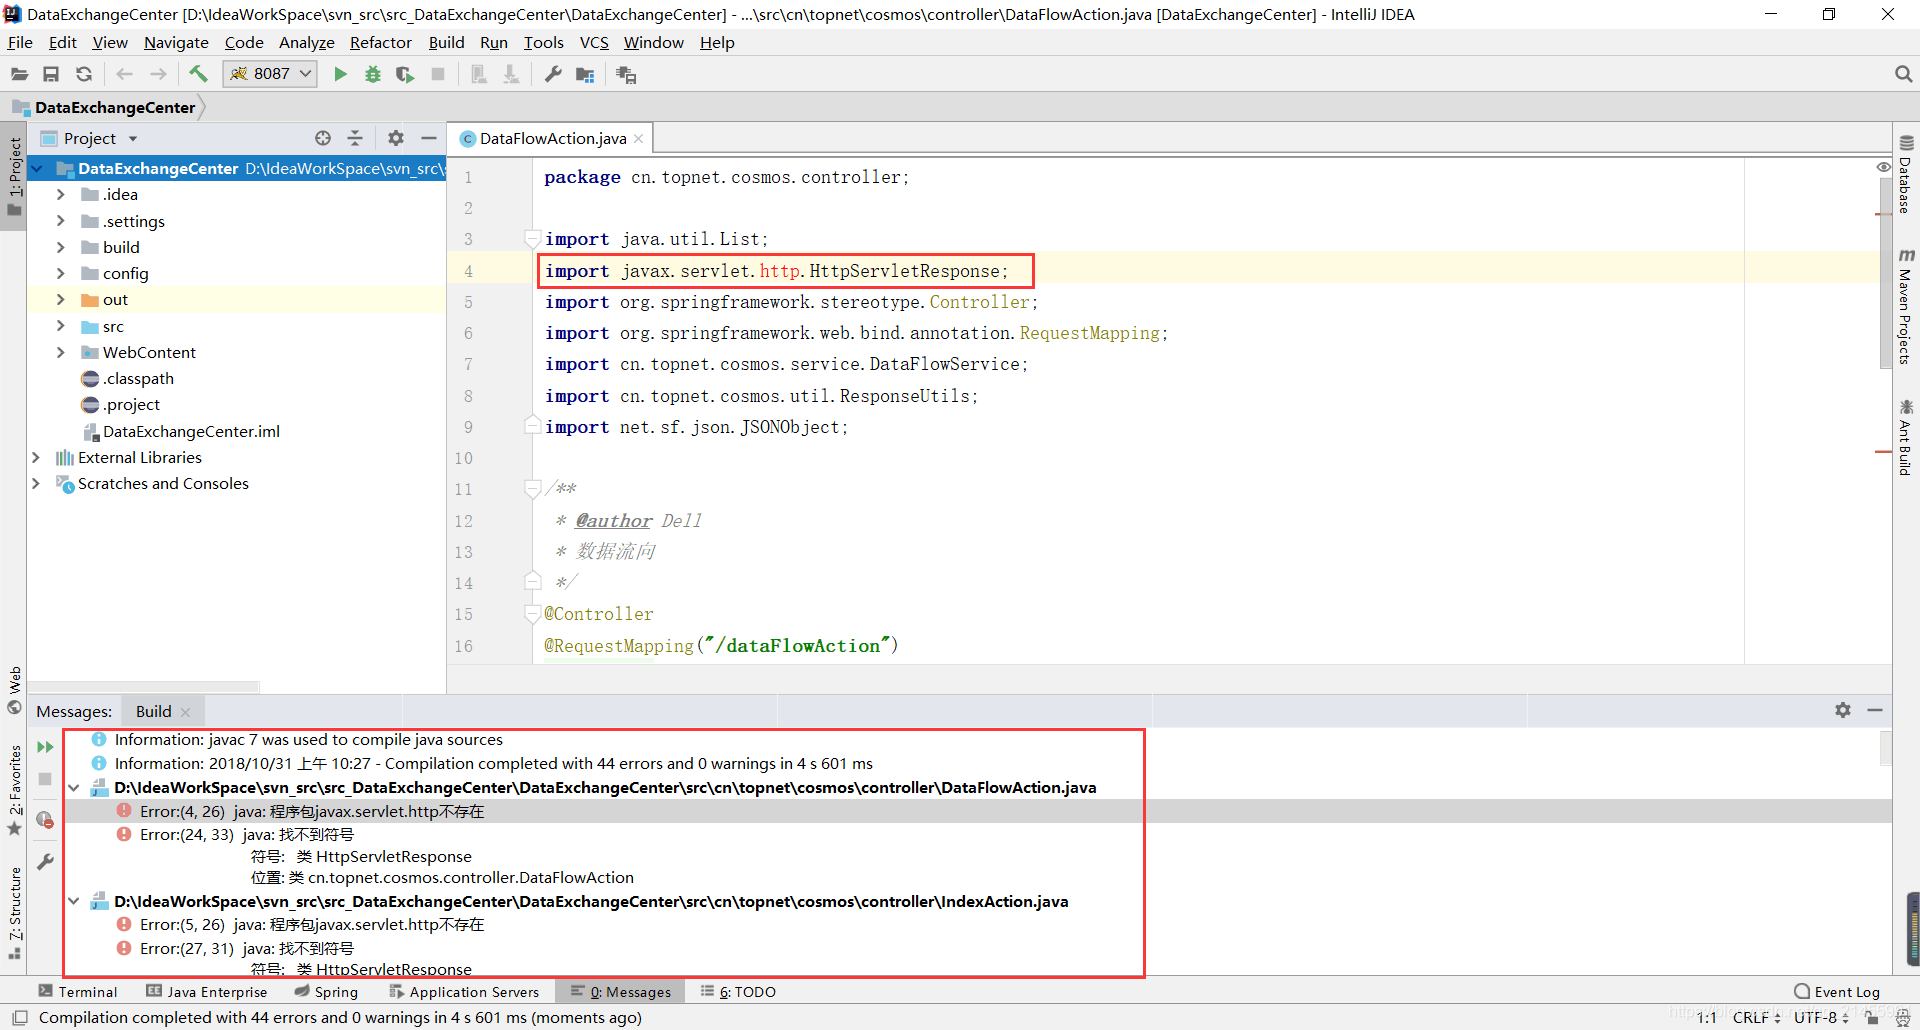1920x1030 pixels.
Task: Switch to the Terminal tool tab
Action: (x=78, y=992)
